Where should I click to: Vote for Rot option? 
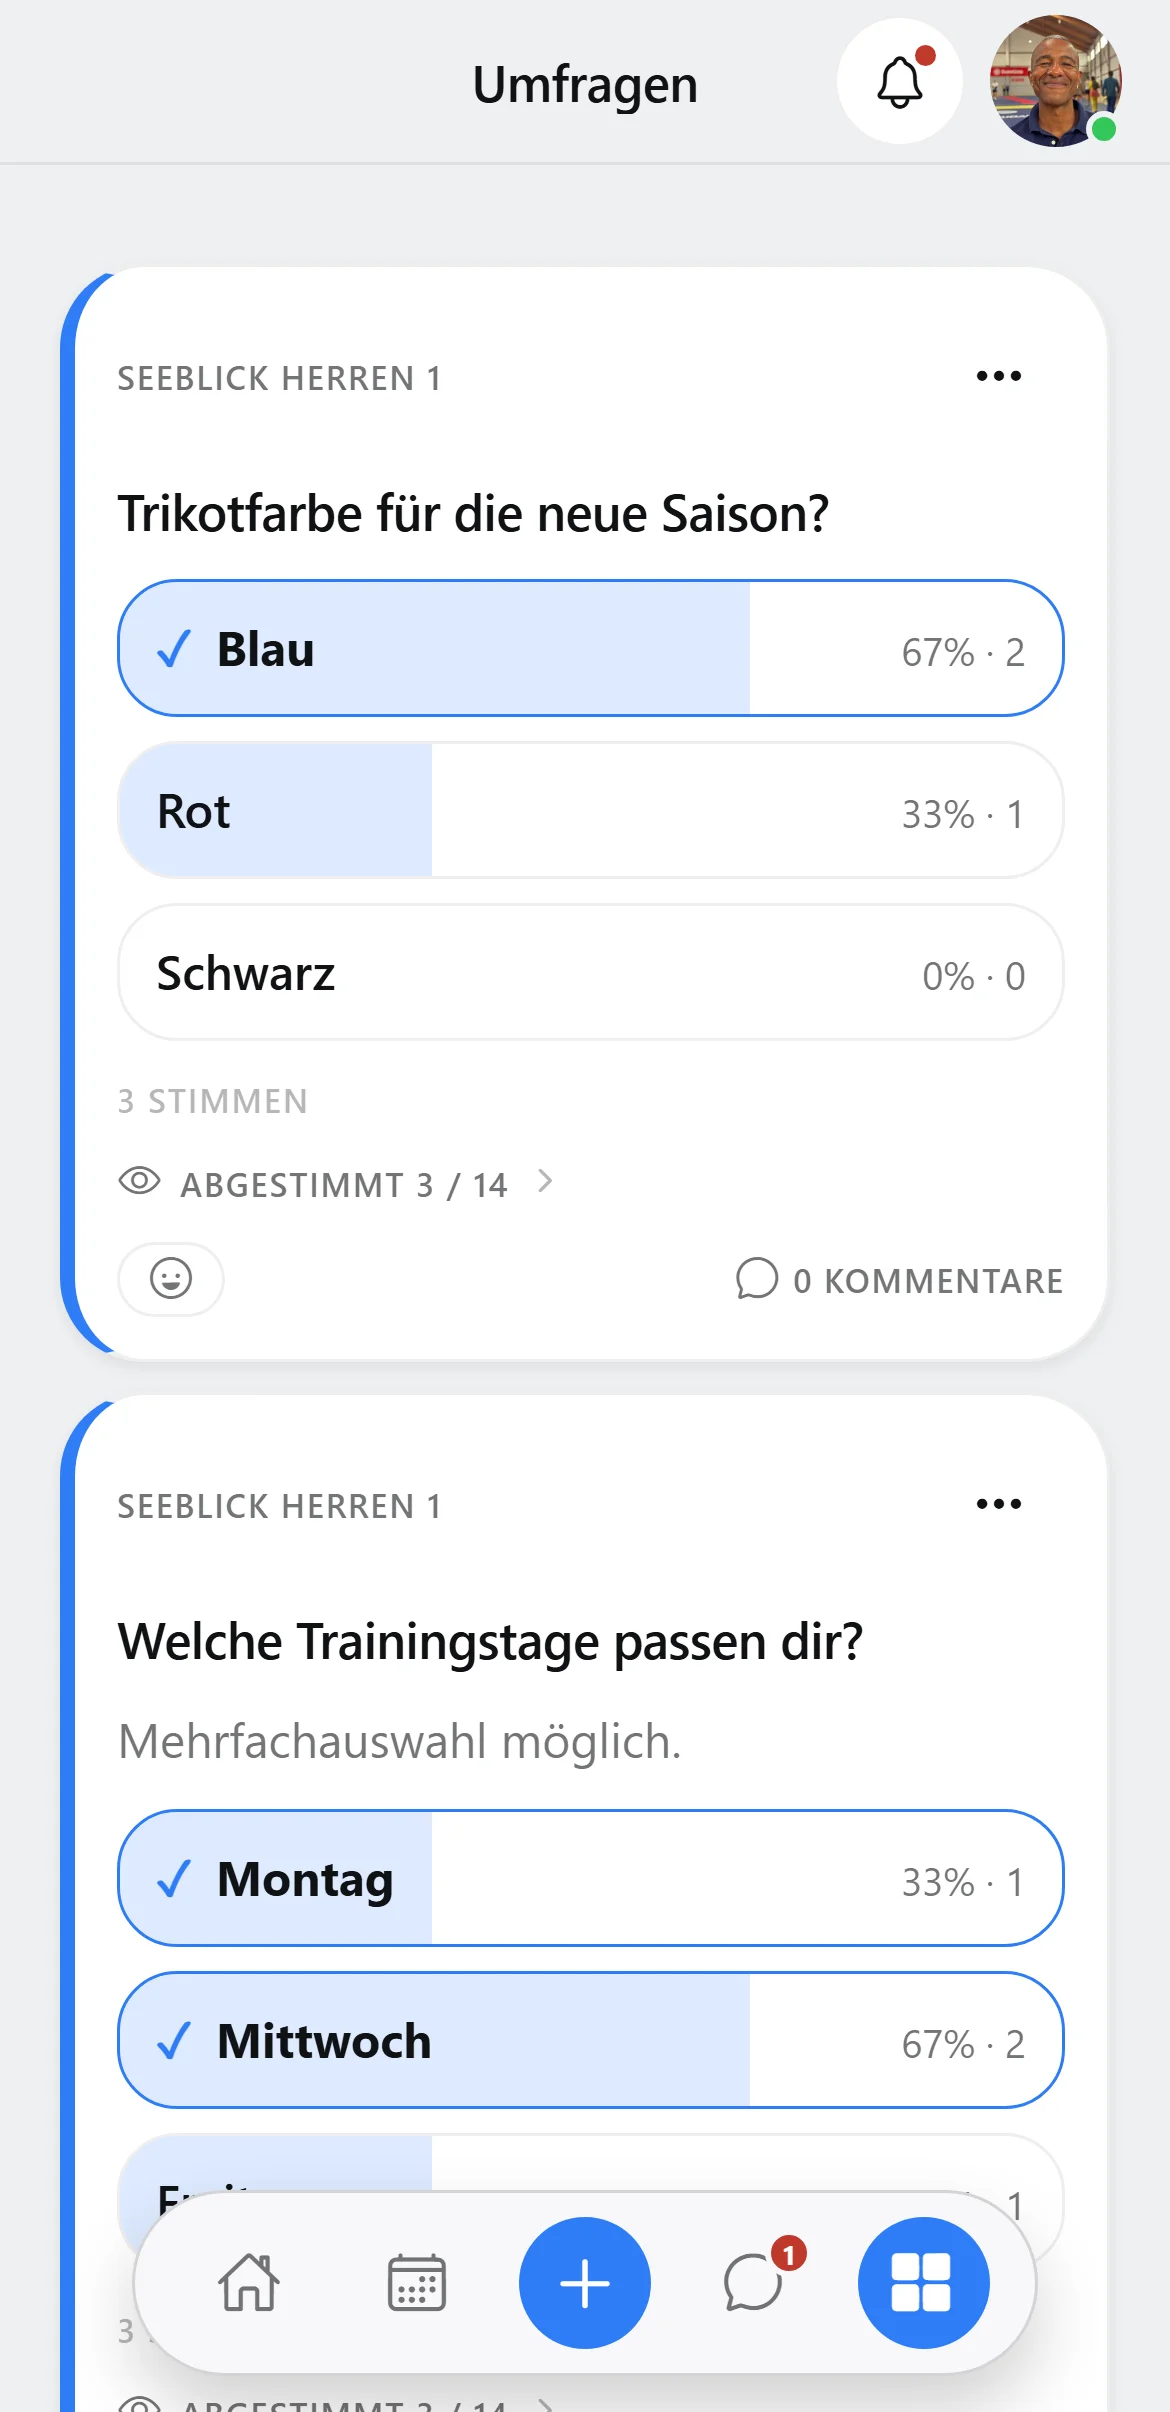point(590,810)
